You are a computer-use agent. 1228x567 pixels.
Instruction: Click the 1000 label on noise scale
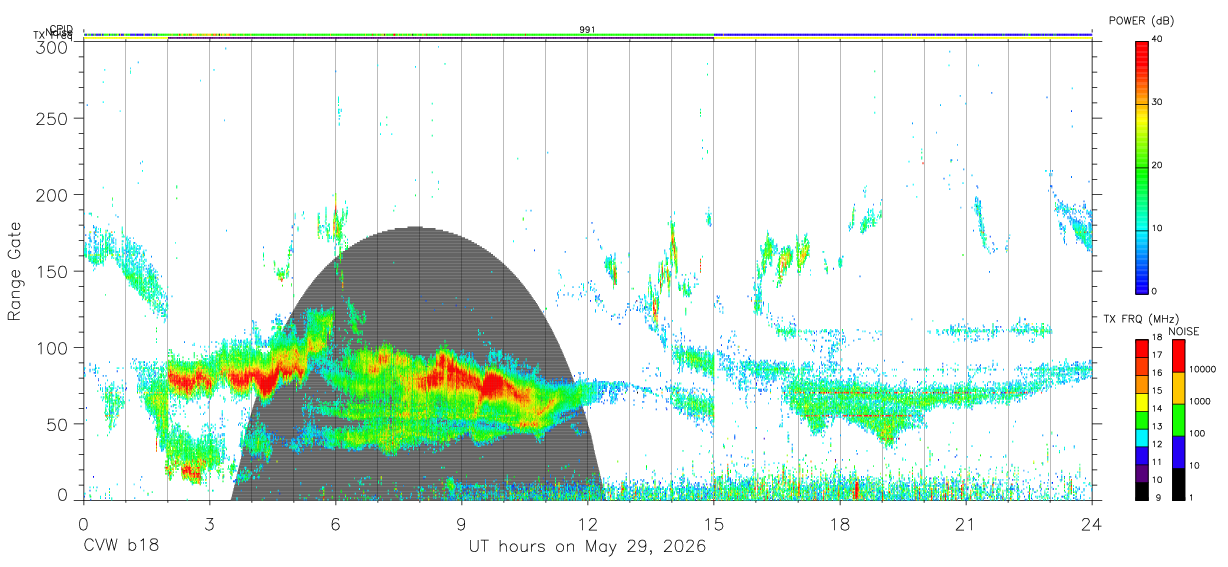[x=1199, y=403]
